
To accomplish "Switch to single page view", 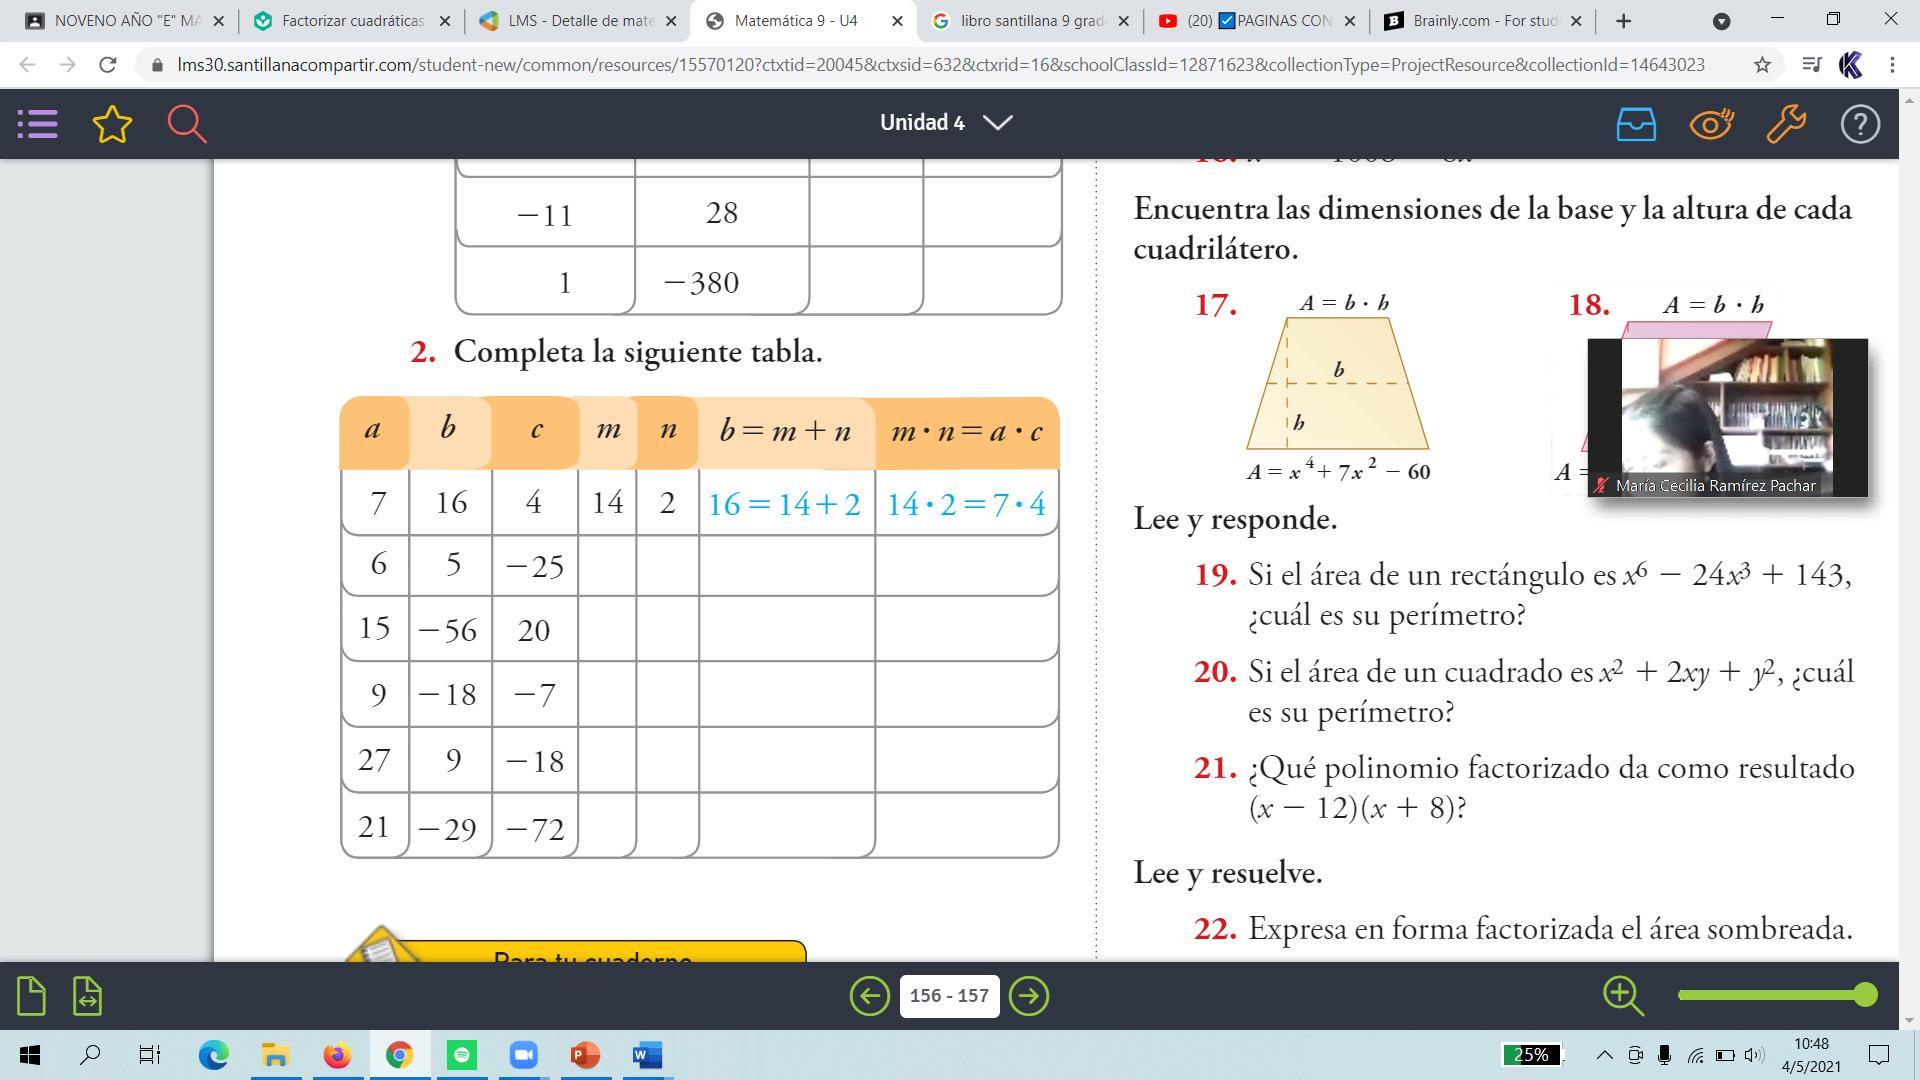I will [31, 996].
